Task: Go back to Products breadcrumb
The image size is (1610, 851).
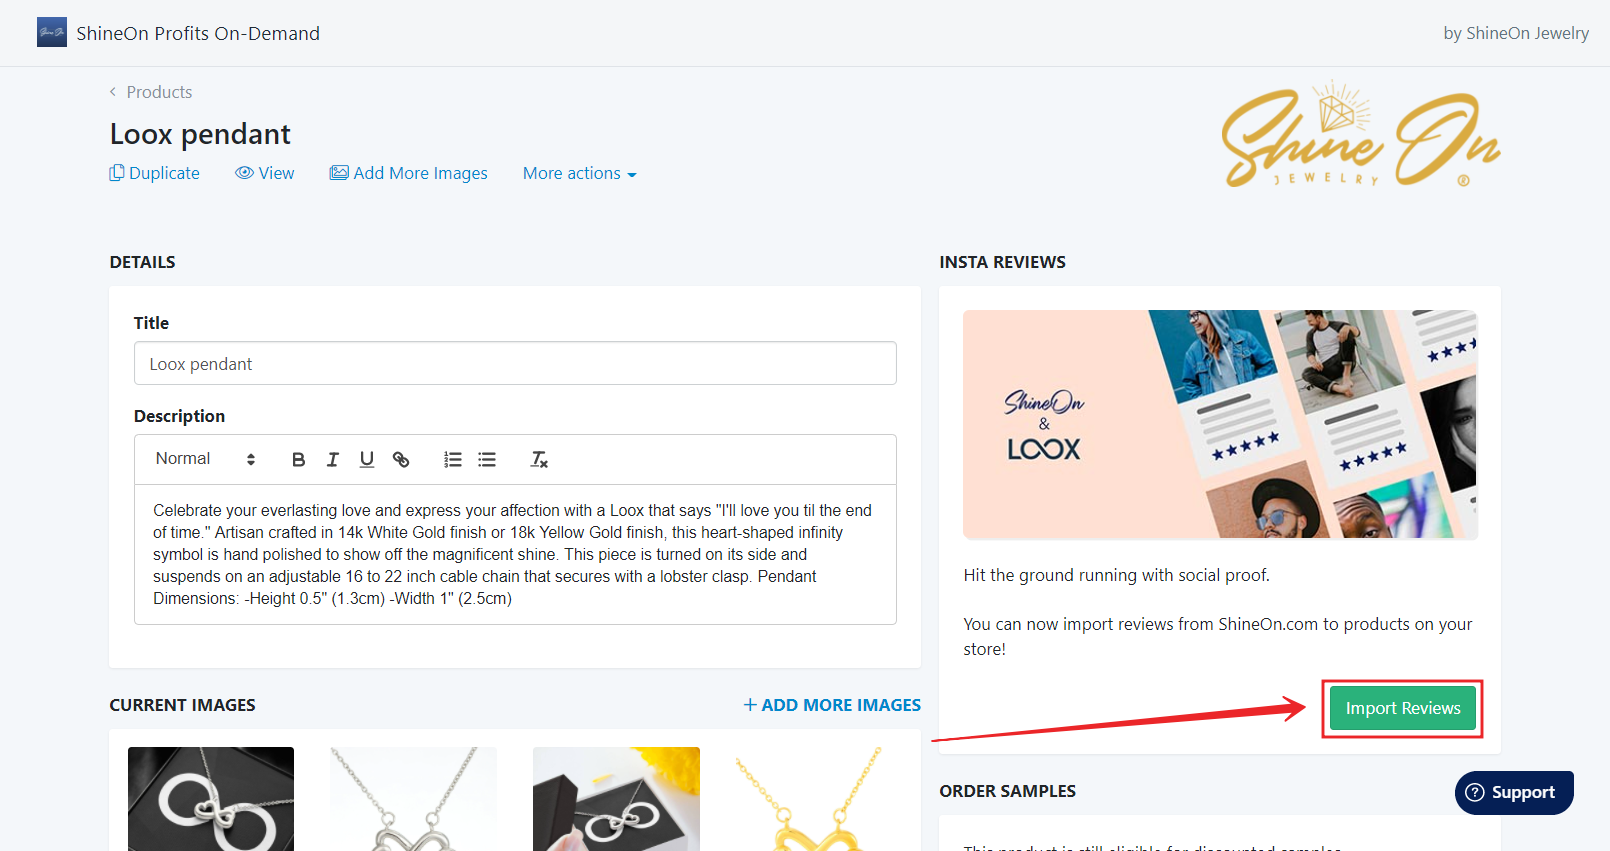Action: (x=151, y=92)
